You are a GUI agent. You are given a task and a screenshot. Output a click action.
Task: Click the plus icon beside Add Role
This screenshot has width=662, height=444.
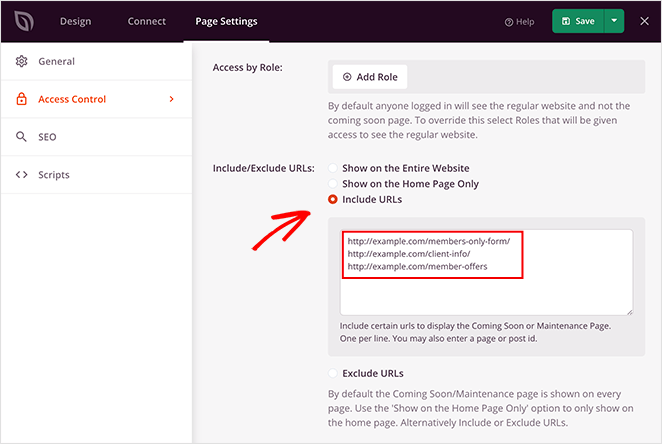pos(347,77)
